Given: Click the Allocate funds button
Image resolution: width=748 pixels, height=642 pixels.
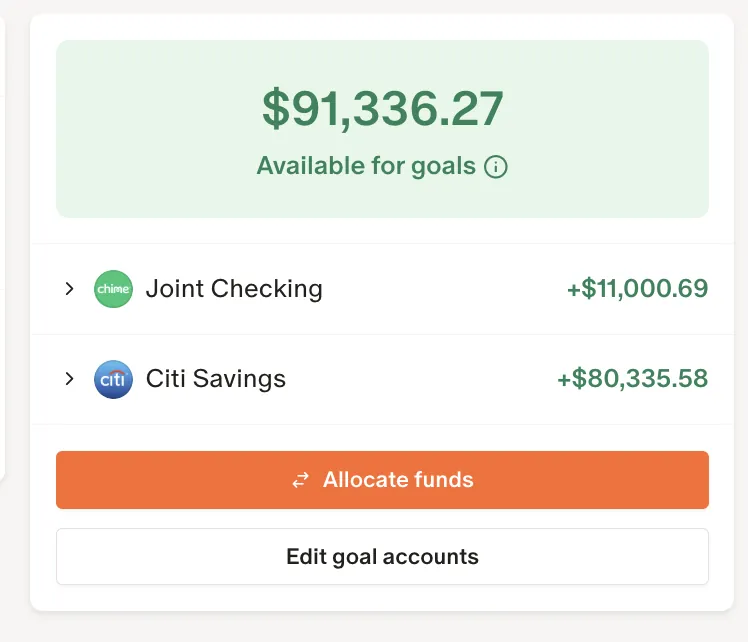Looking at the screenshot, I should point(383,480).
